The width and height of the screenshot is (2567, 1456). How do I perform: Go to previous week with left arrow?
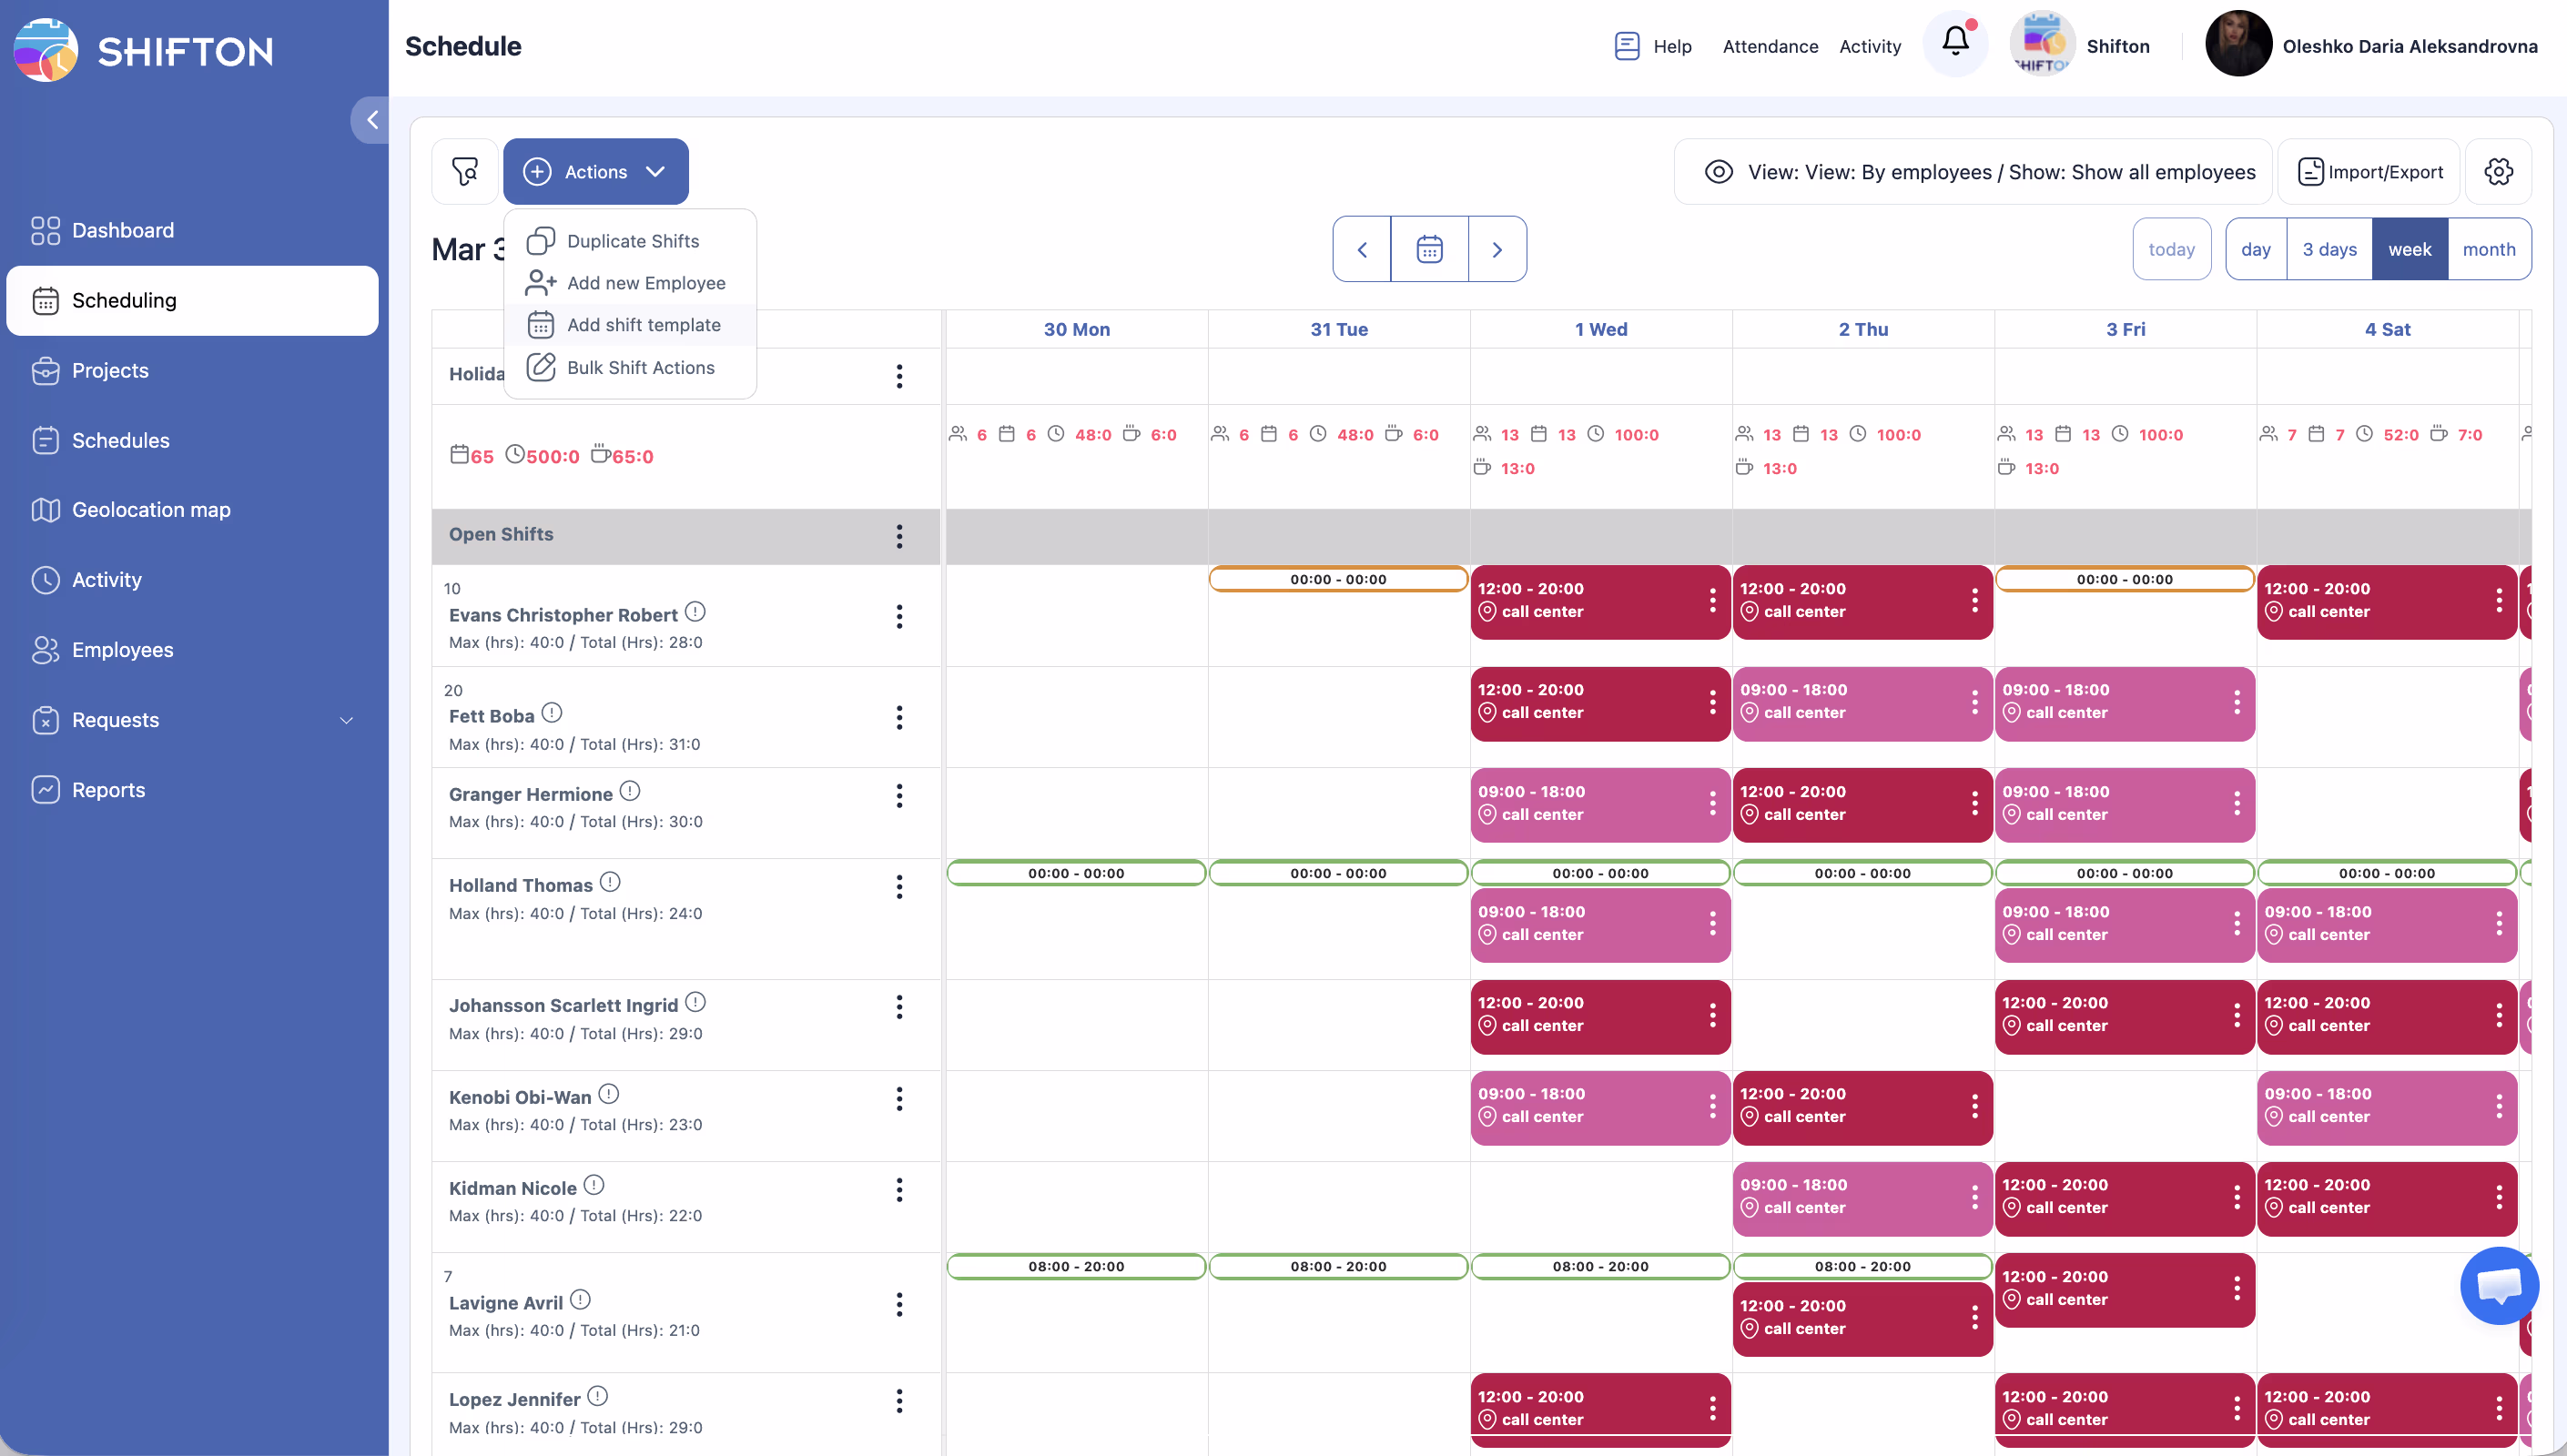click(1361, 249)
